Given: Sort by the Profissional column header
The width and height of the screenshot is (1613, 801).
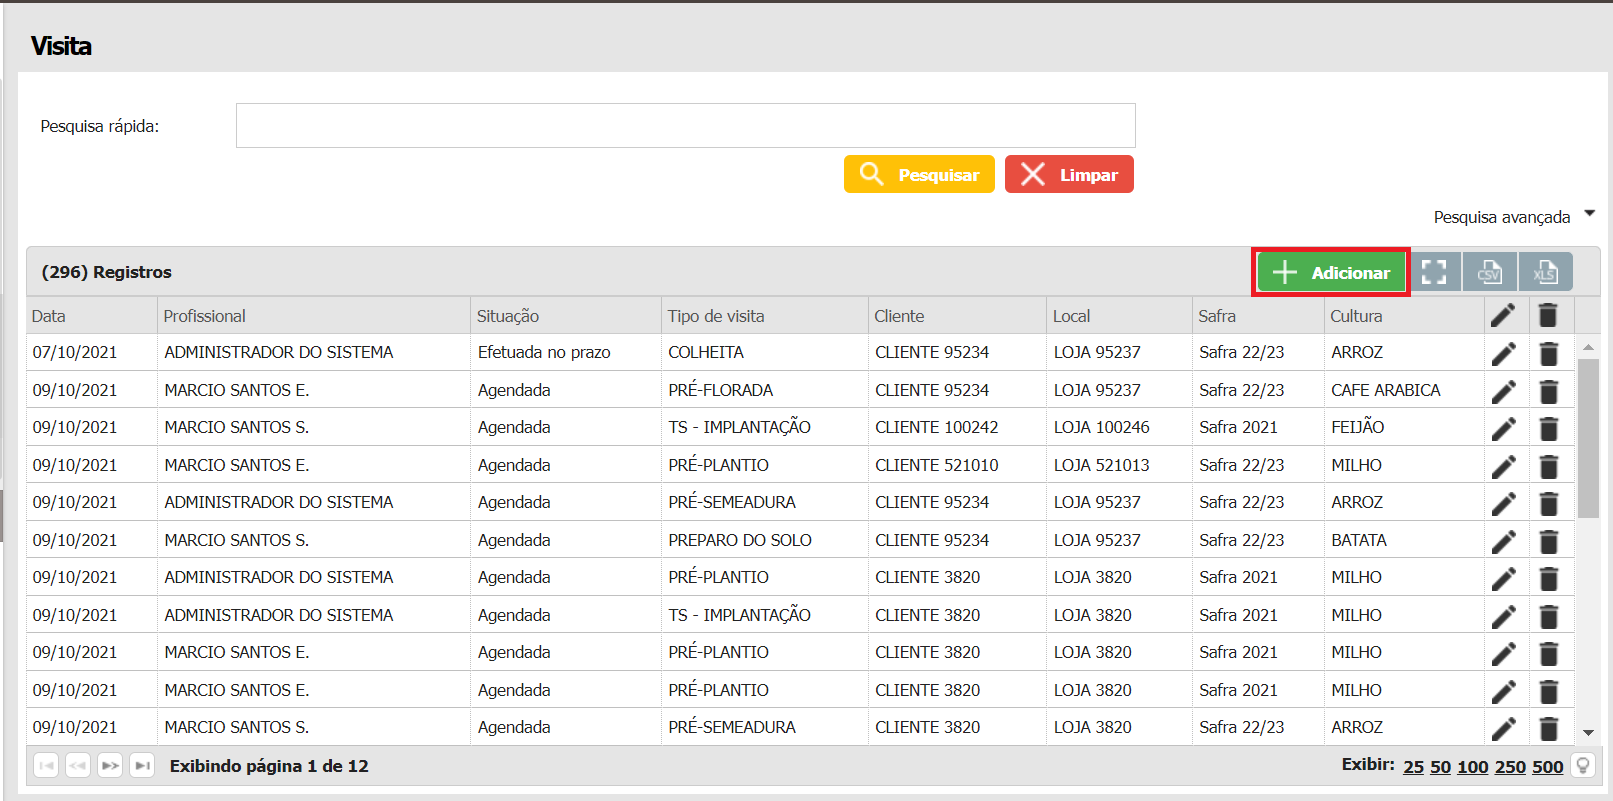Looking at the screenshot, I should pyautogui.click(x=314, y=316).
